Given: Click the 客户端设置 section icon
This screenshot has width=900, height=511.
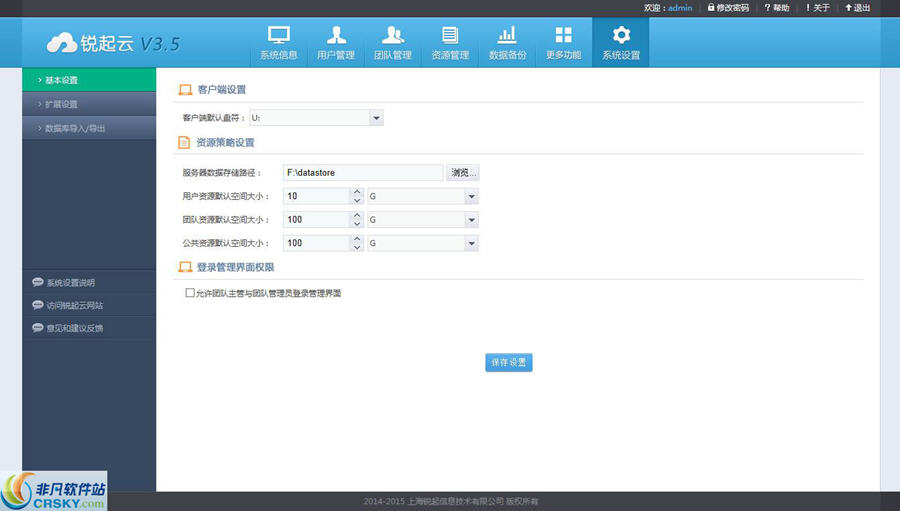Looking at the screenshot, I should 185,90.
